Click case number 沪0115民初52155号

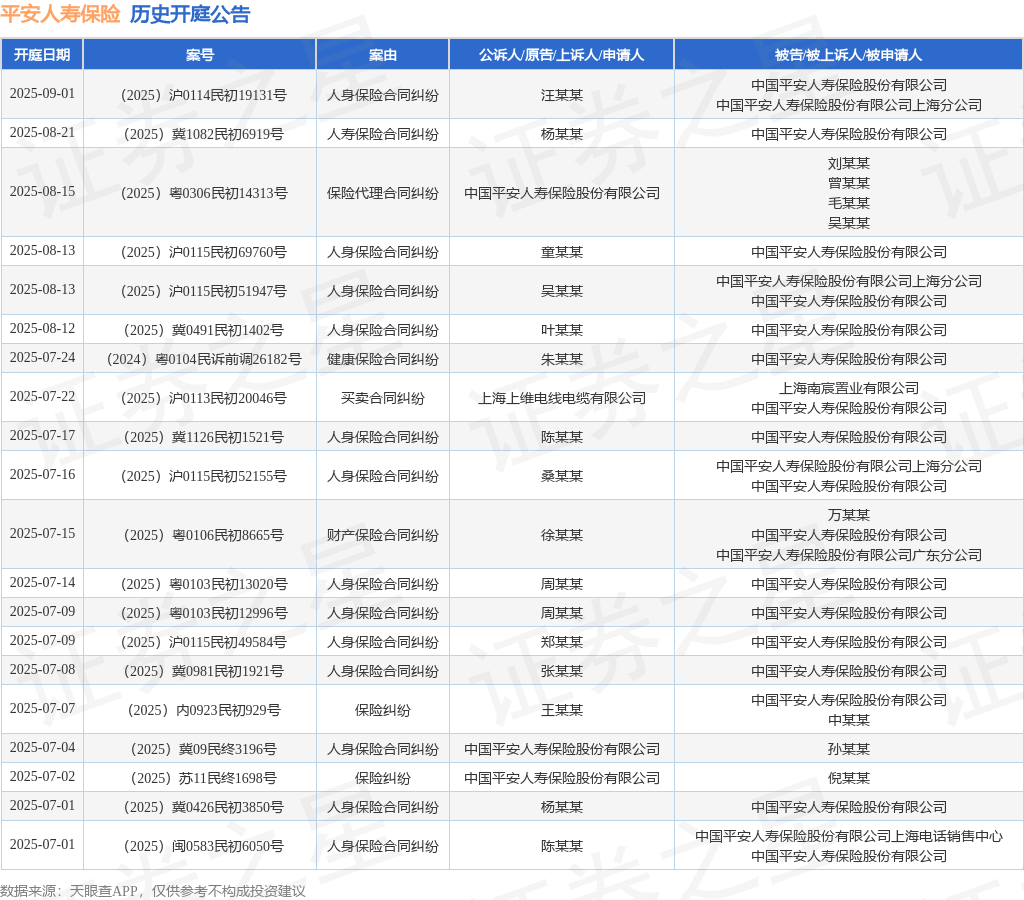click(204, 477)
